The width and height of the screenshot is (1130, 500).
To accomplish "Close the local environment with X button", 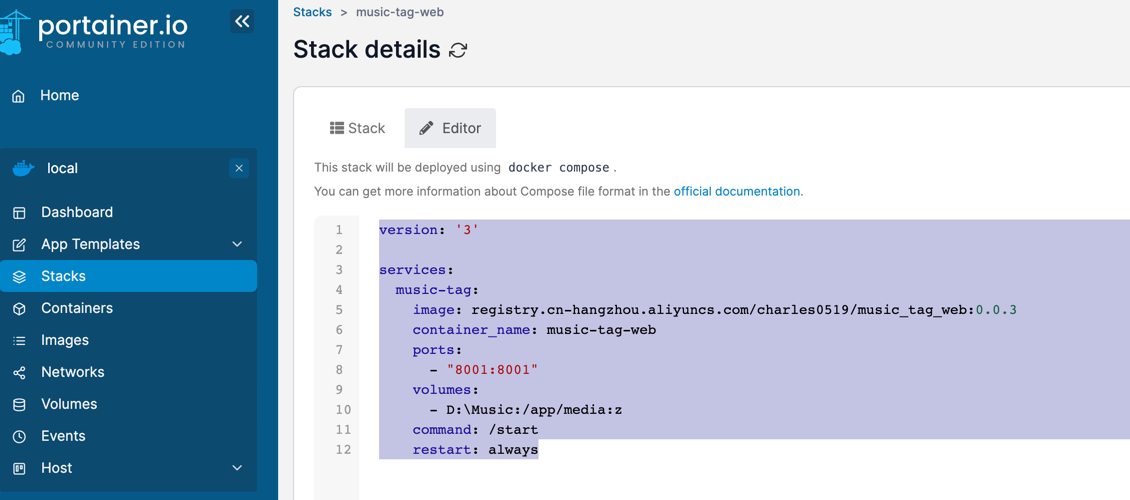I will 239,168.
